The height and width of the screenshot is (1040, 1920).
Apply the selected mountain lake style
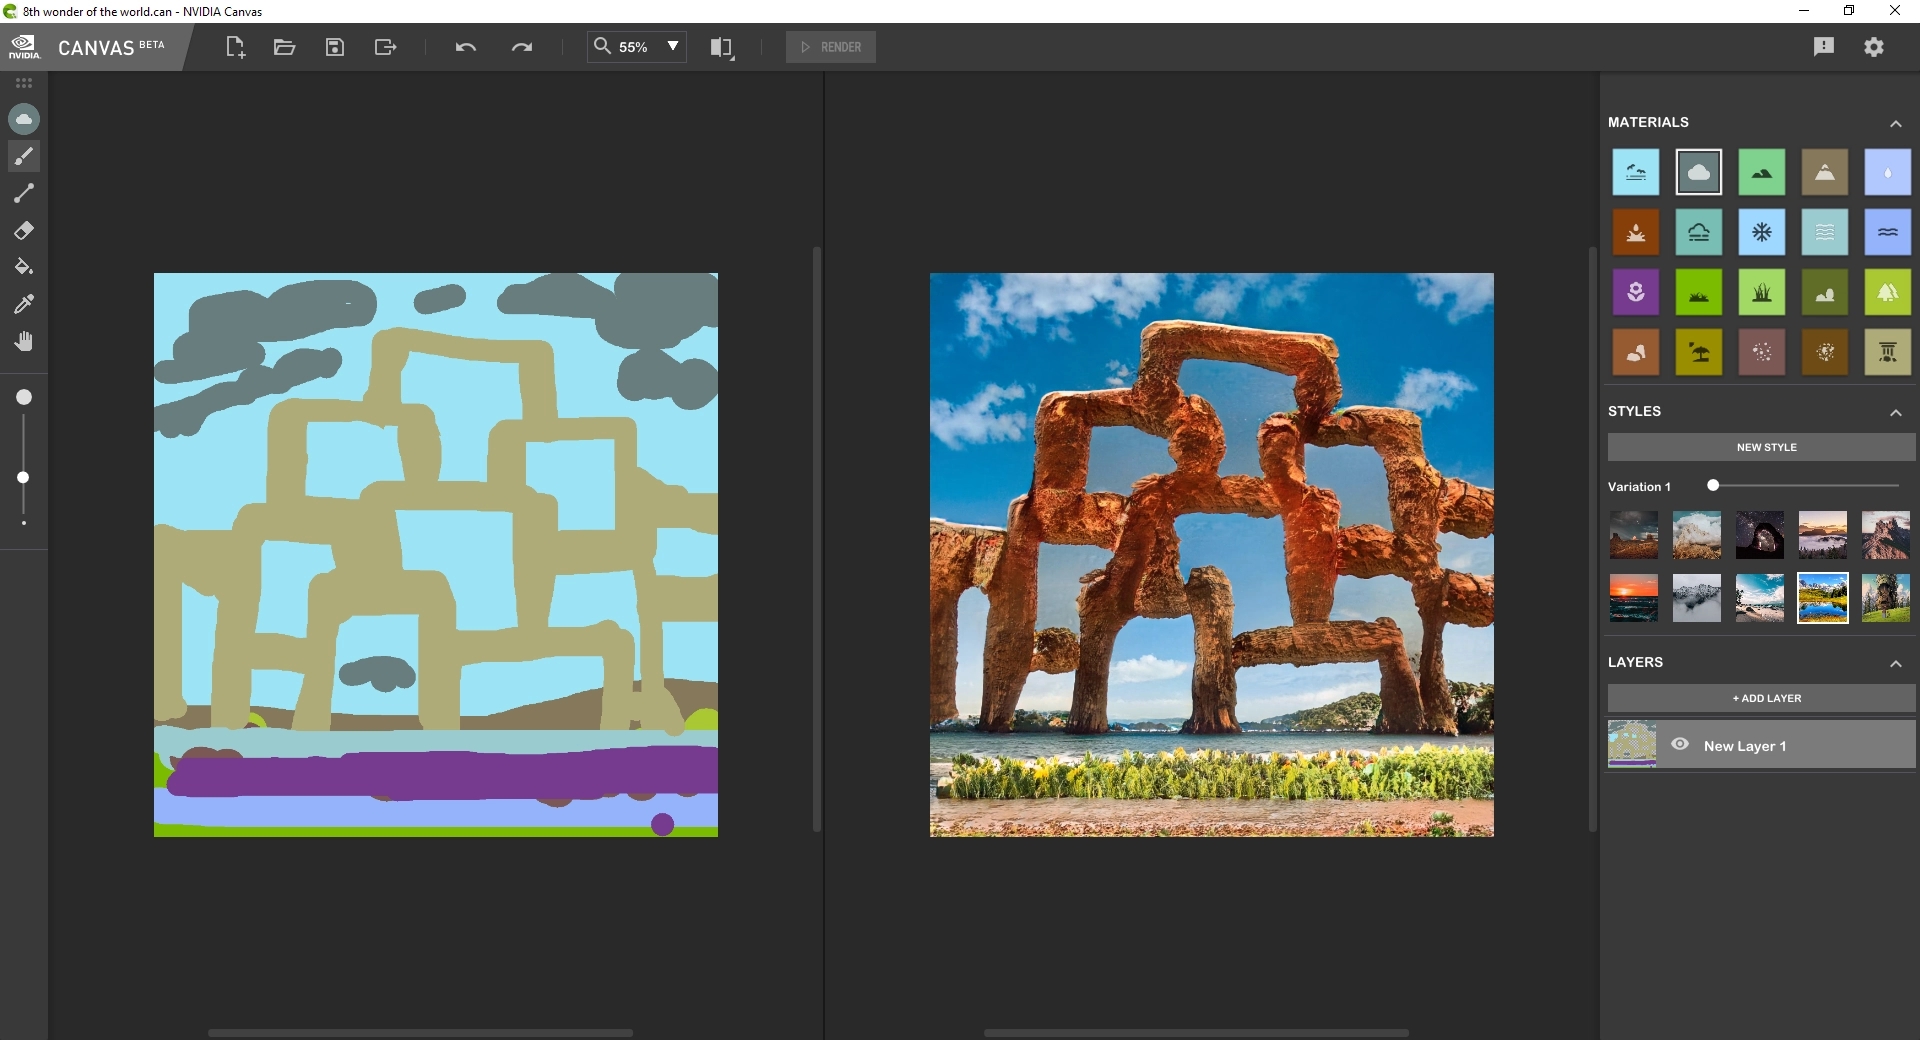pos(1823,598)
